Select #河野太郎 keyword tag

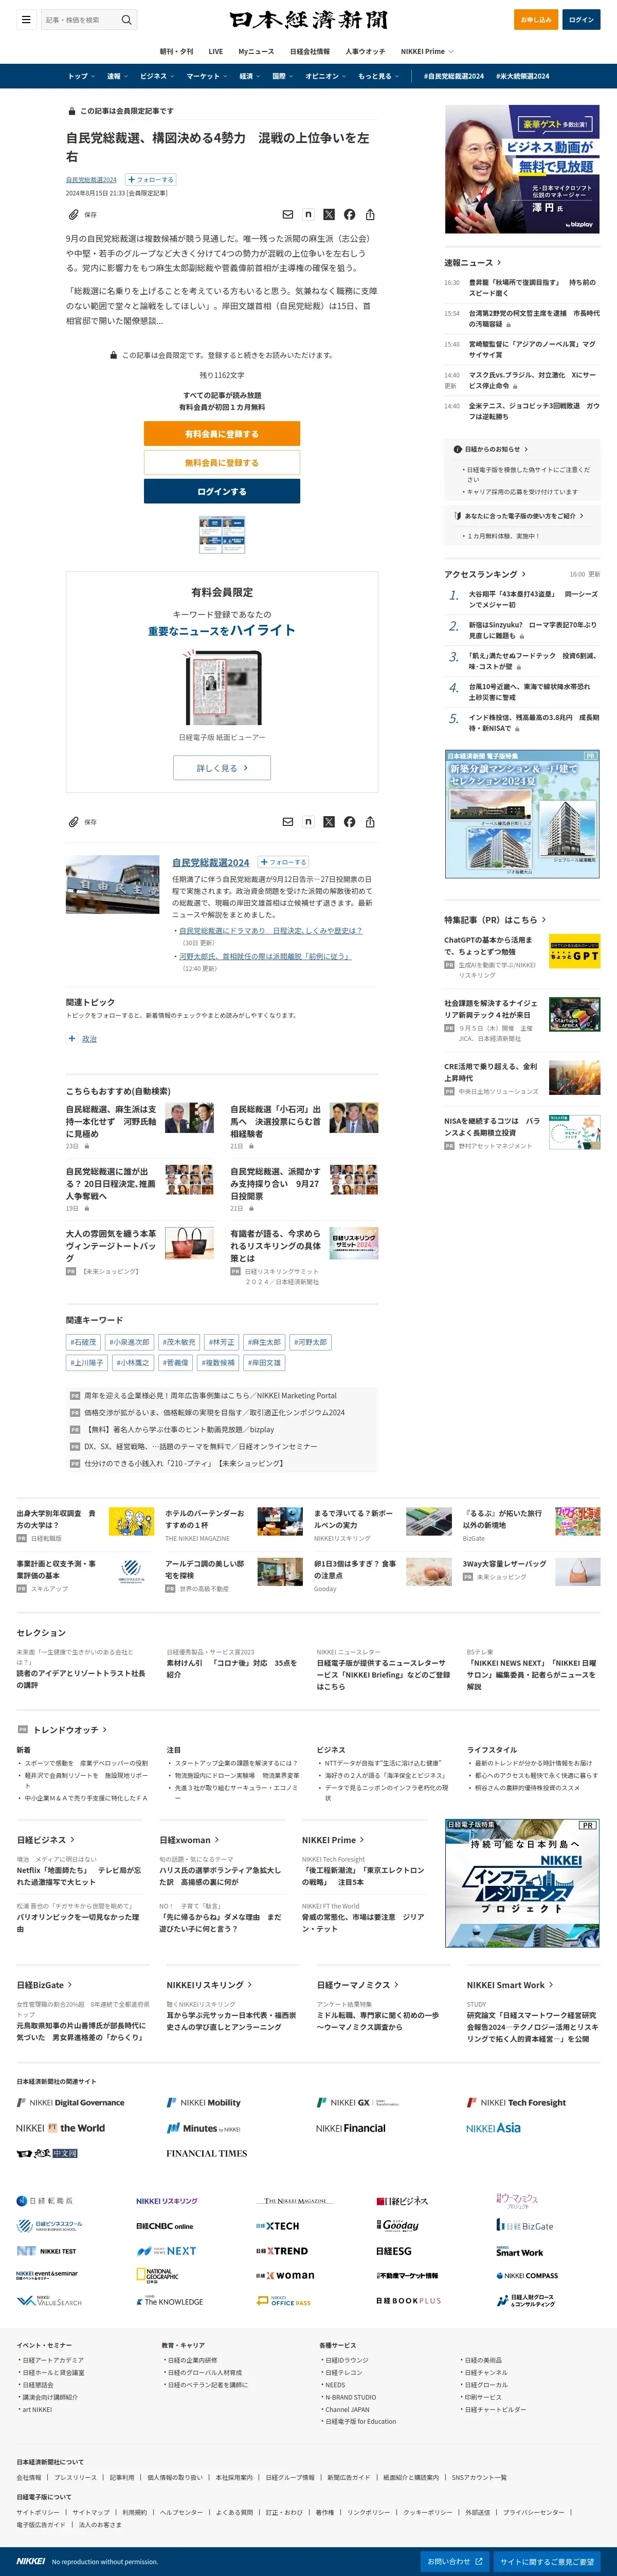312,1342
